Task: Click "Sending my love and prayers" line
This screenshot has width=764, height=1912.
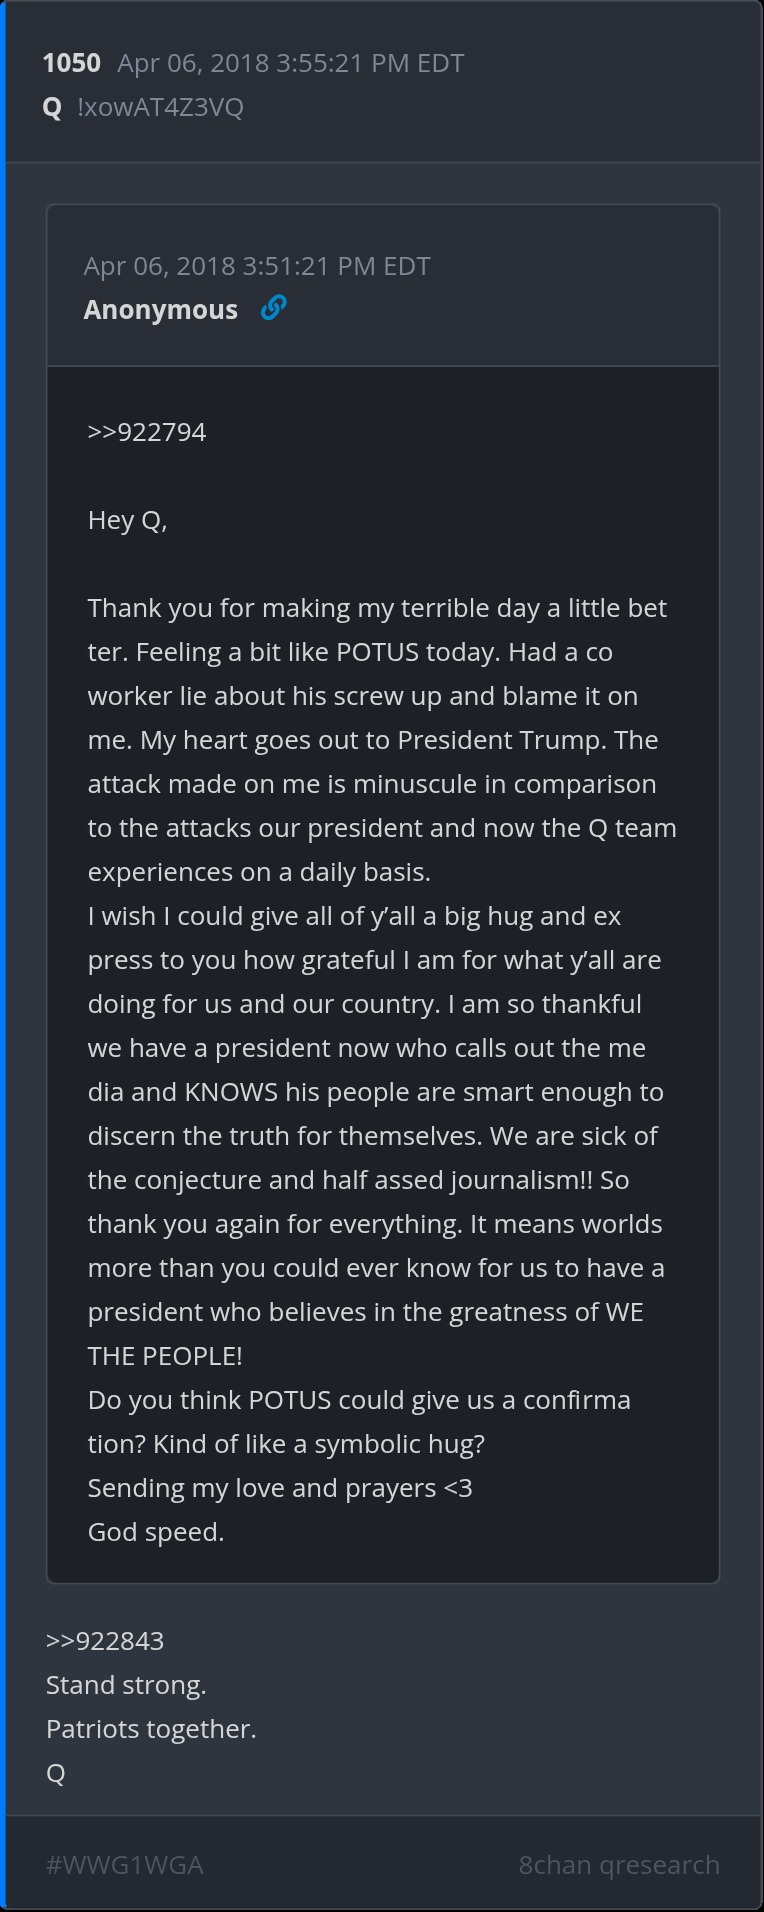Action: 280,1488
